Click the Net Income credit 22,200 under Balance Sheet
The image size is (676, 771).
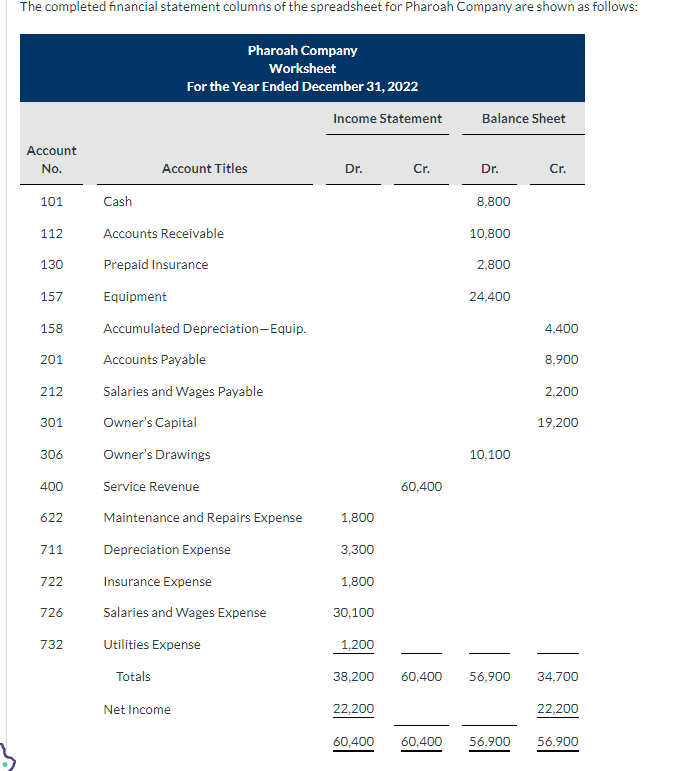(558, 709)
